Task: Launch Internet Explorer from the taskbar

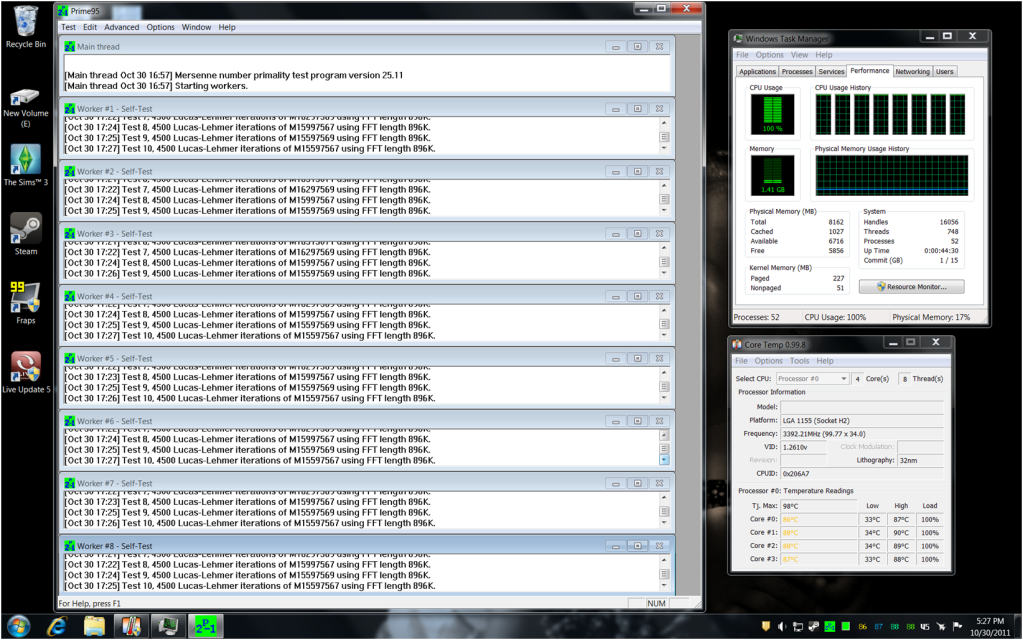Action: coord(57,626)
